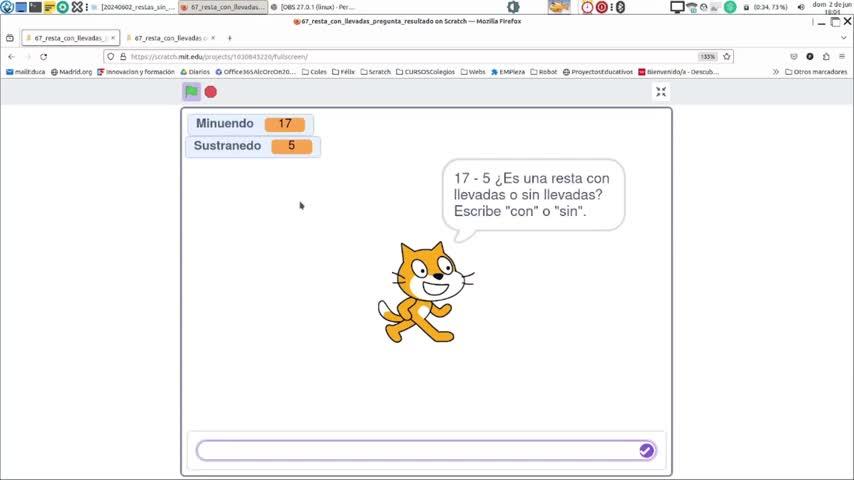Switch to the first 67_resta_con_llevadas tab
Image resolution: width=854 pixels, height=480 pixels.
coord(71,38)
